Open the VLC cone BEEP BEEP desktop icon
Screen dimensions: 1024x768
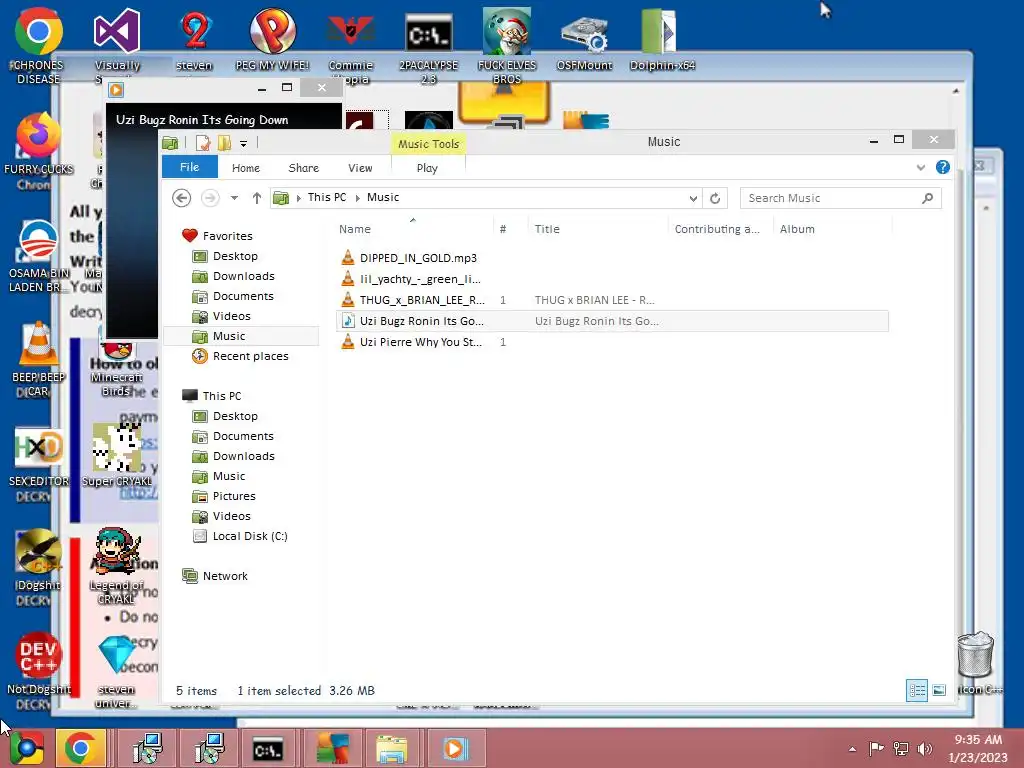pyautogui.click(x=39, y=344)
